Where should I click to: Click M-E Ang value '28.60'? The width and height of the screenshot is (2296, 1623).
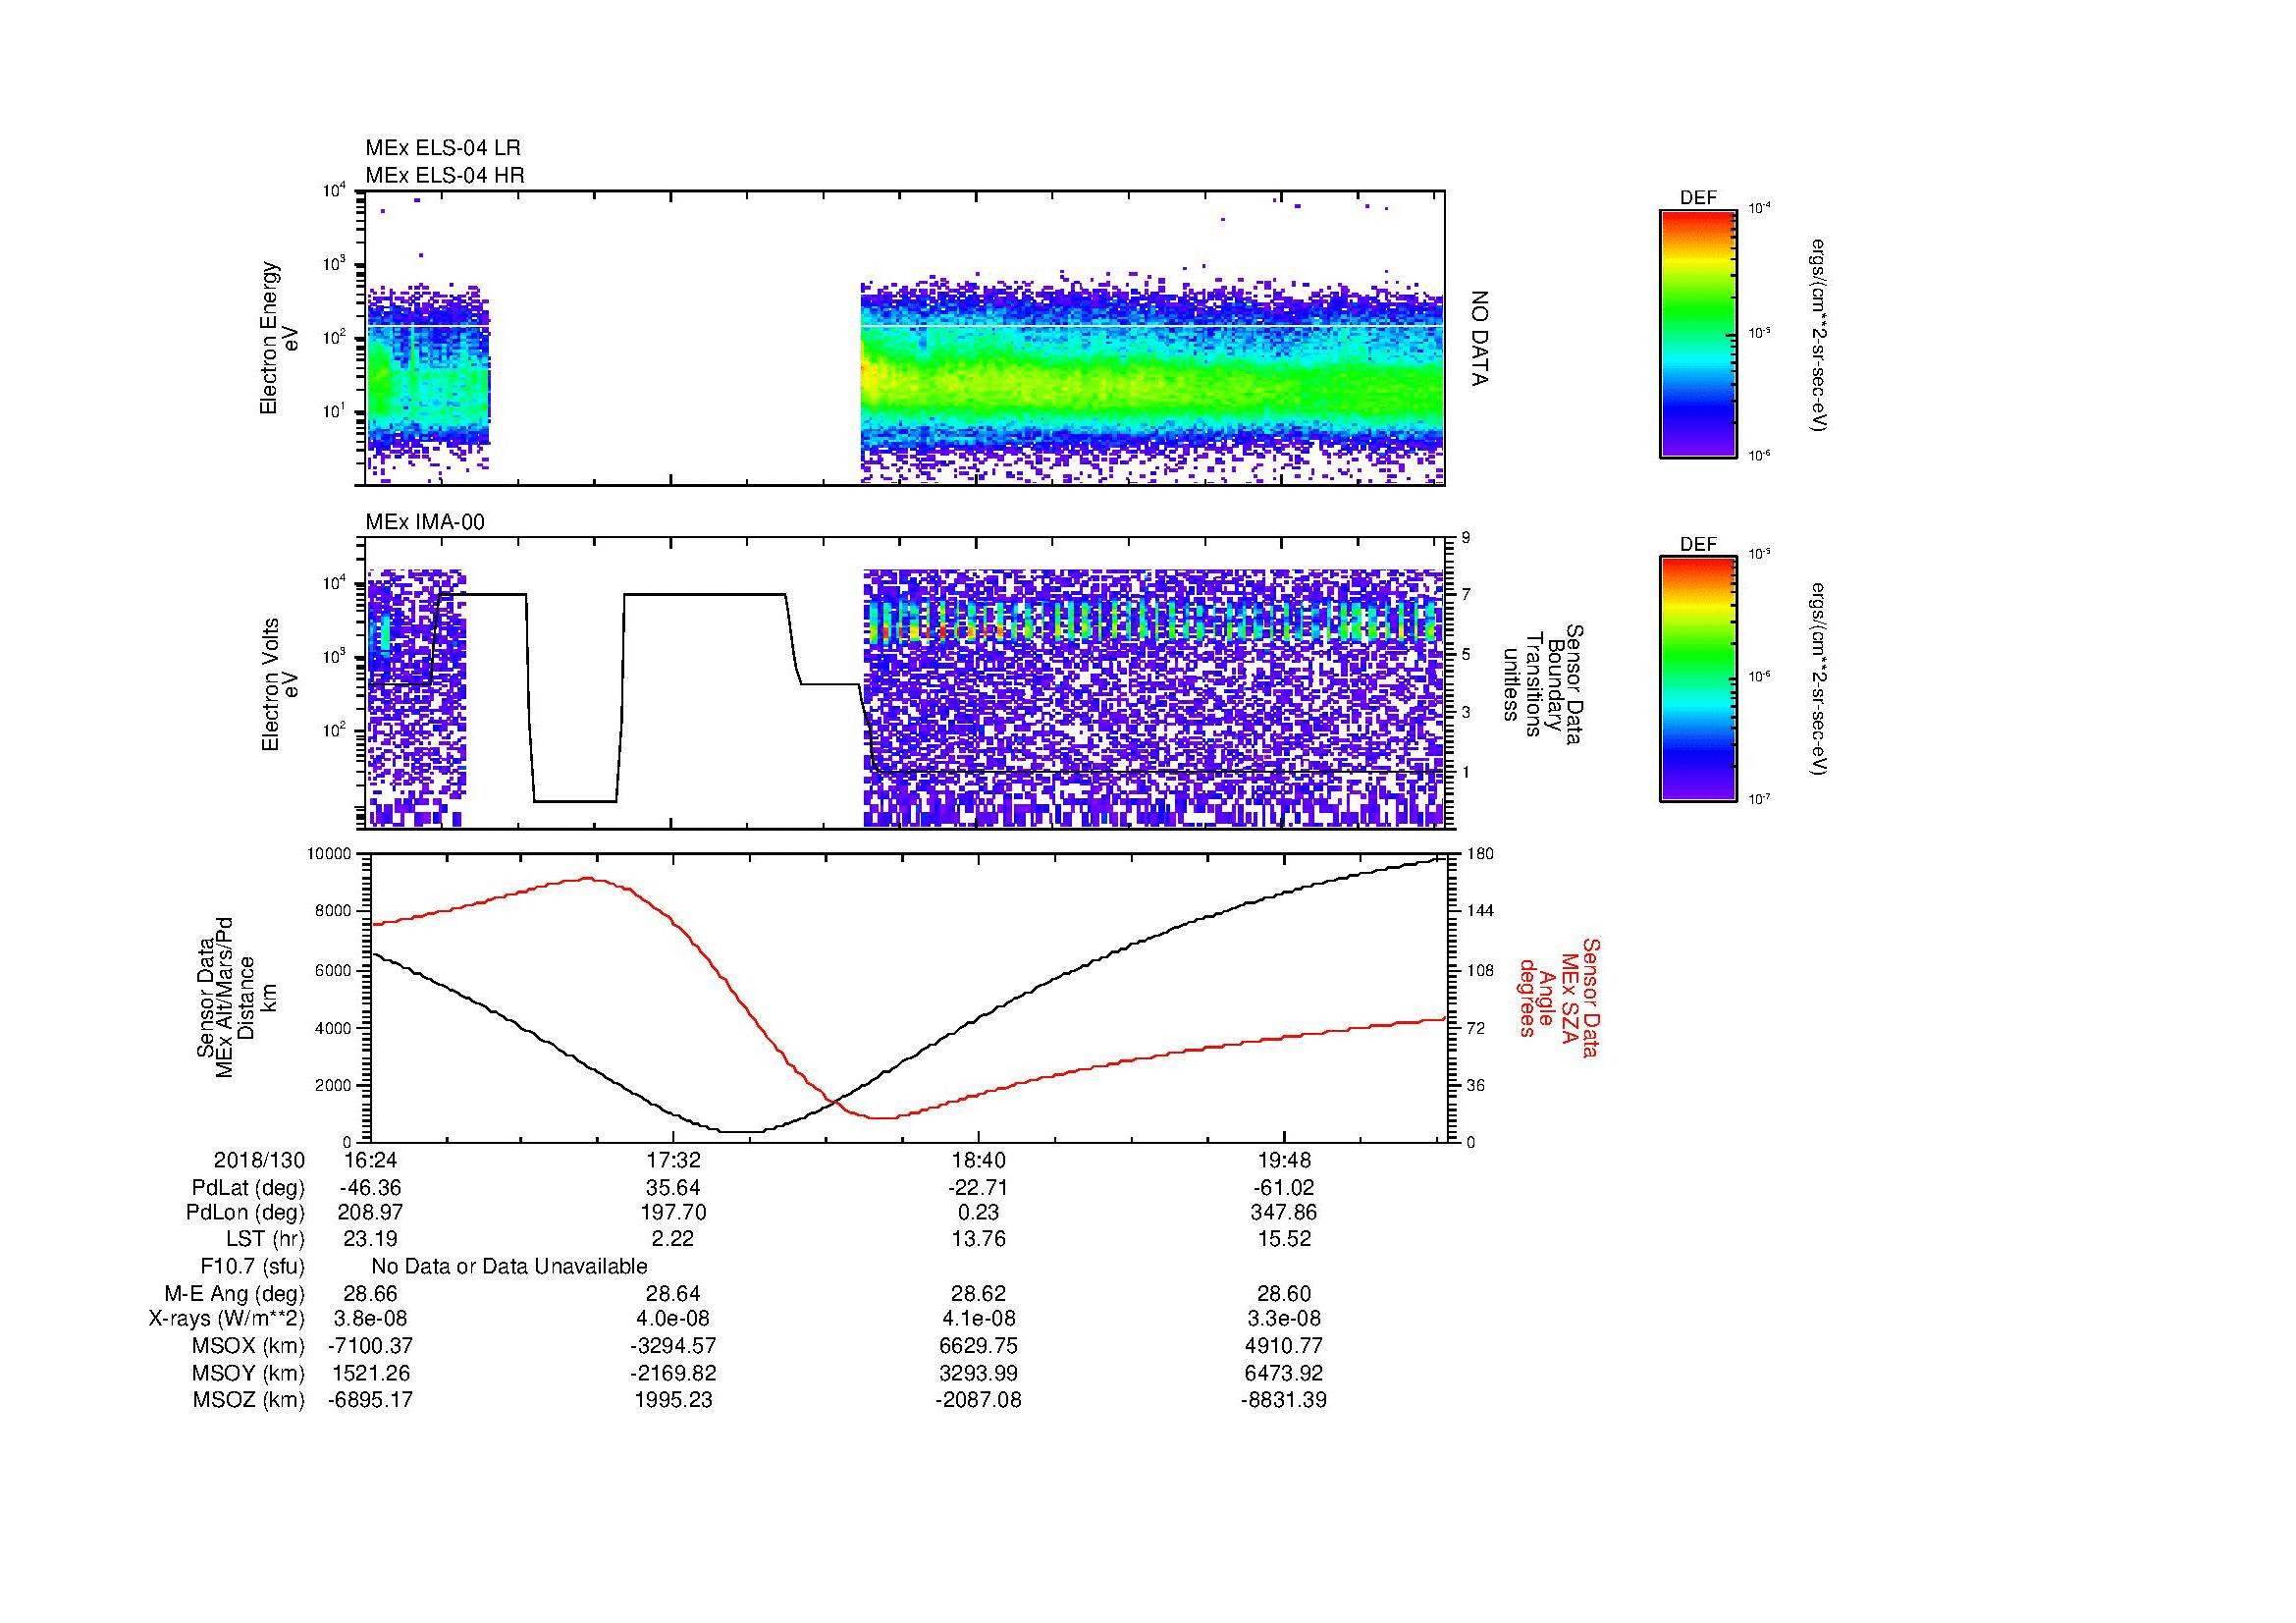coord(1284,1294)
